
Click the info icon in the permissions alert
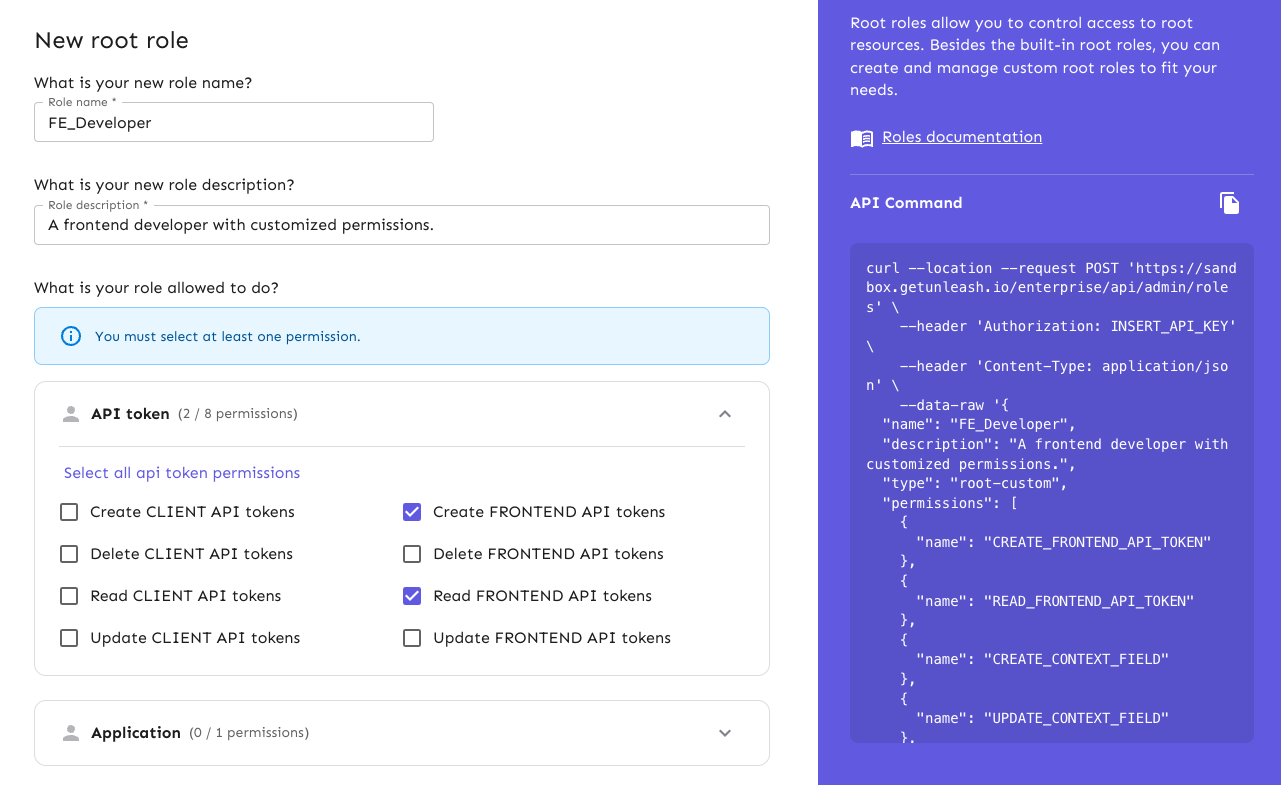click(70, 336)
